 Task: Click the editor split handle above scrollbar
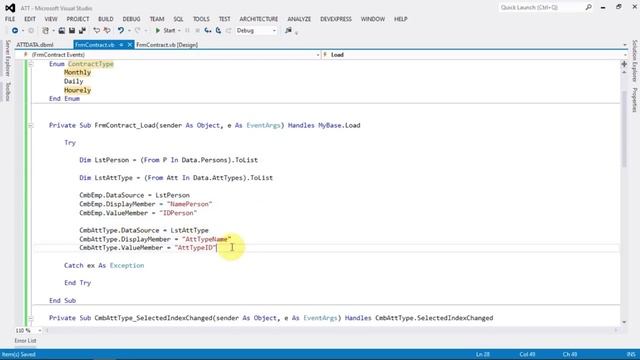pyautogui.click(x=624, y=64)
